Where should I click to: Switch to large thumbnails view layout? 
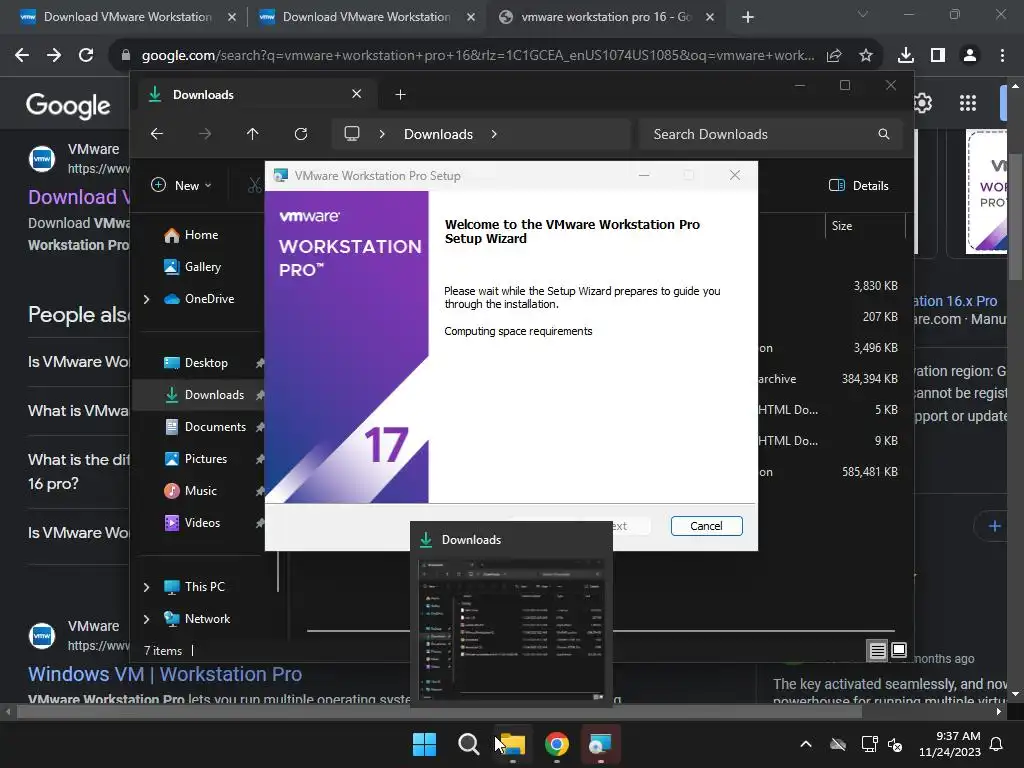(899, 650)
